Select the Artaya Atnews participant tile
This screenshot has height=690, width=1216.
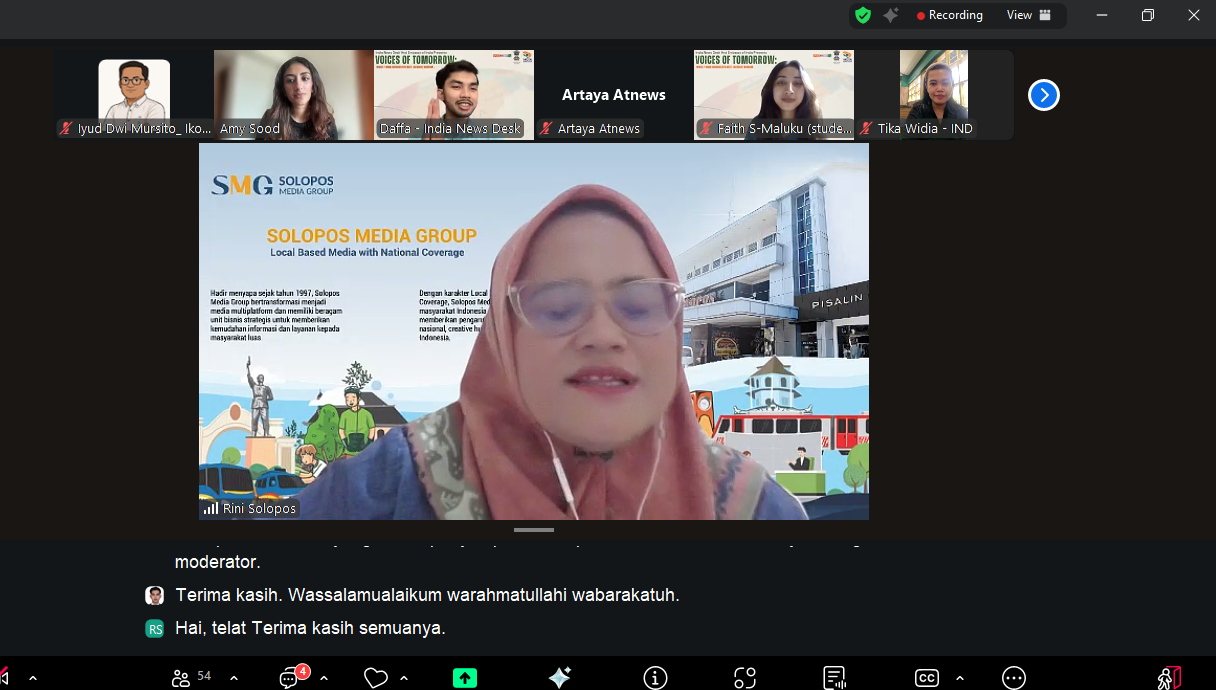[x=614, y=95]
